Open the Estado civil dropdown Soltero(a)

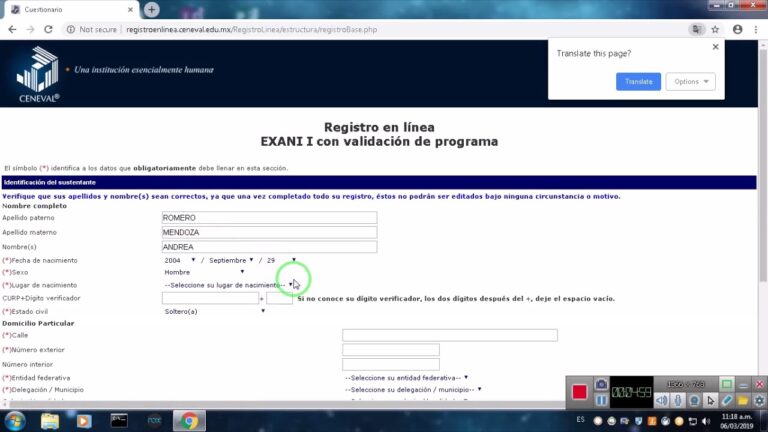(215, 312)
